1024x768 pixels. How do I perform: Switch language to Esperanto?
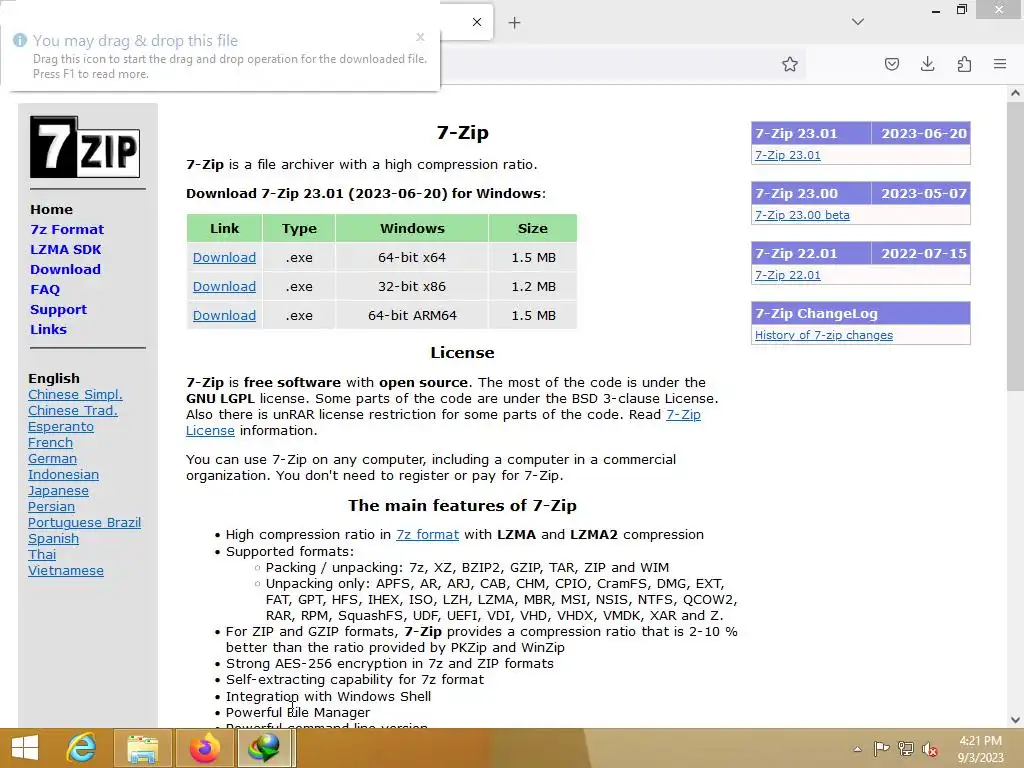pyautogui.click(x=61, y=426)
